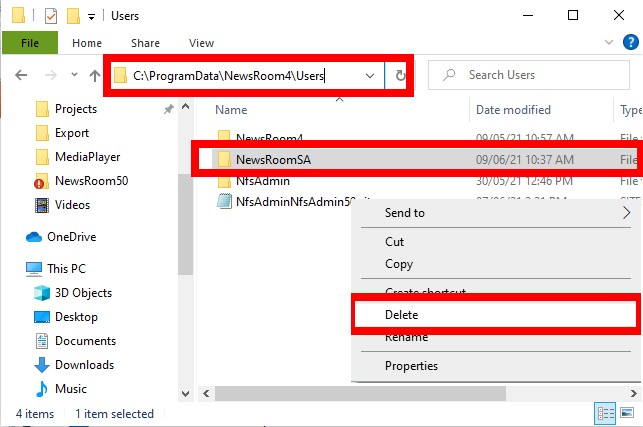Switch to Details view icon in status bar

pos(605,413)
